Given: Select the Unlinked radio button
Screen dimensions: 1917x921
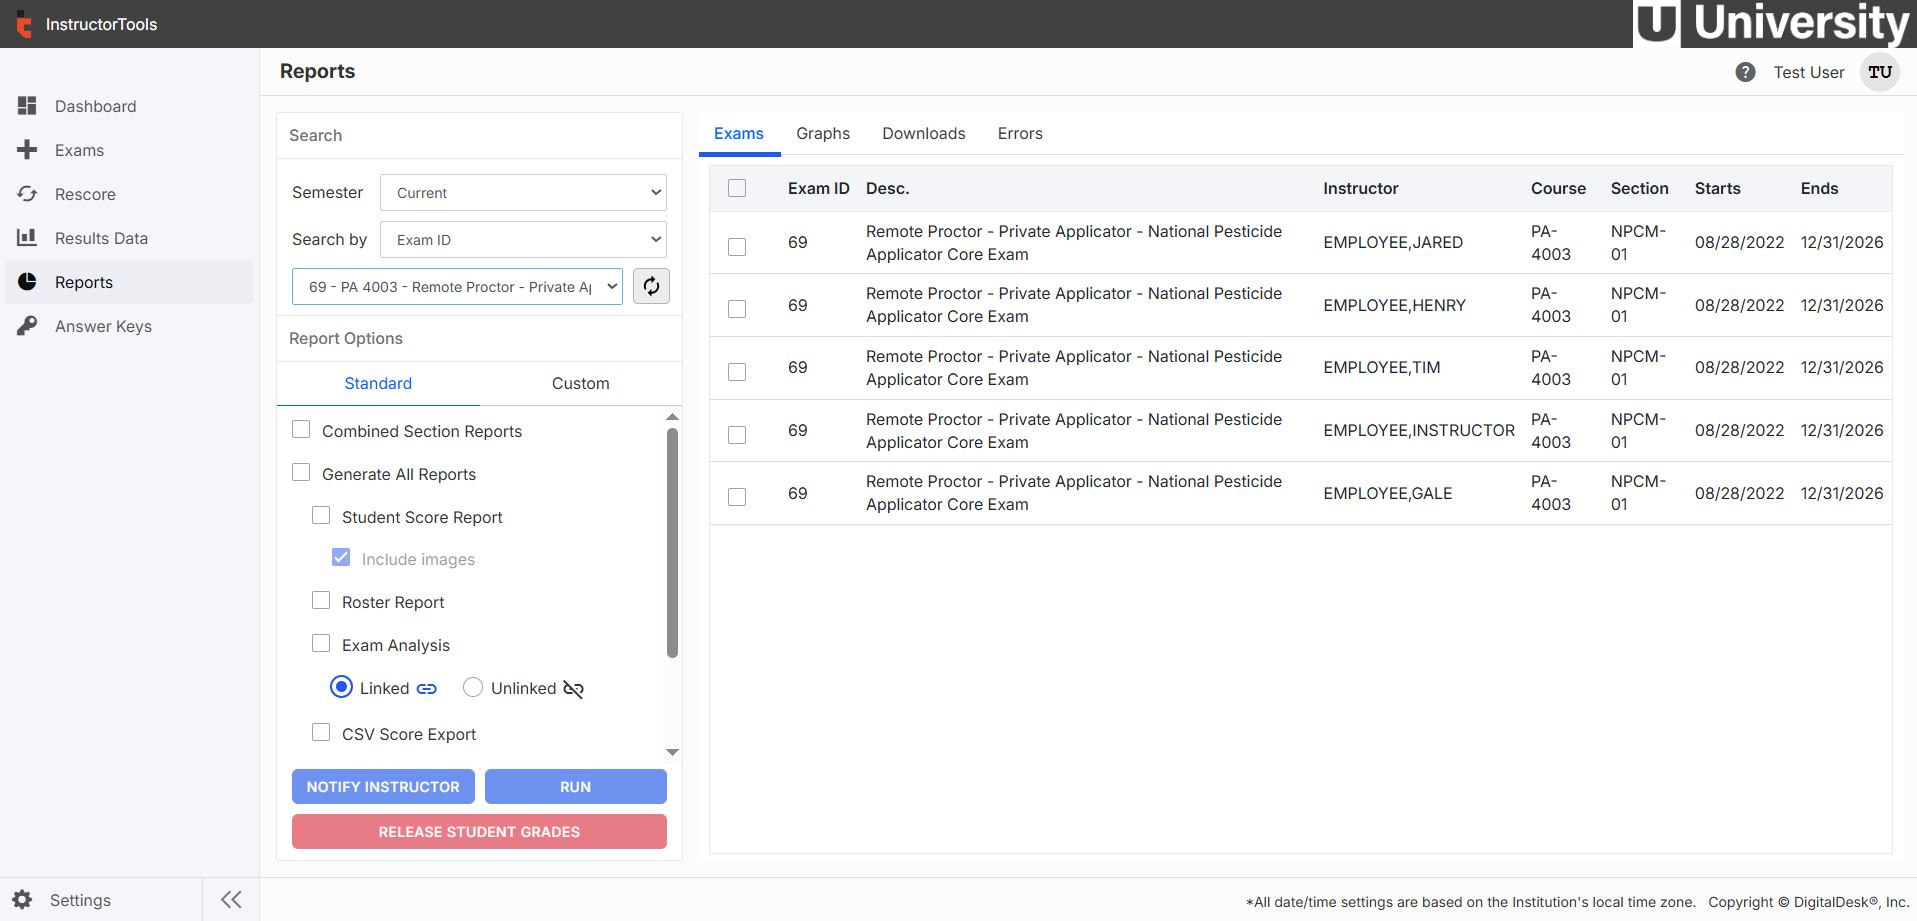Looking at the screenshot, I should click(473, 687).
